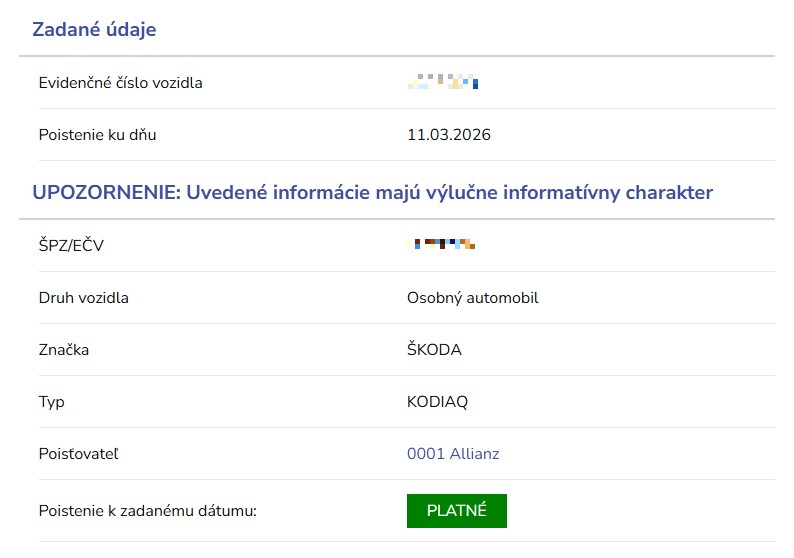
Task: Open the 0001 Allianz insurer link
Action: click(x=453, y=454)
